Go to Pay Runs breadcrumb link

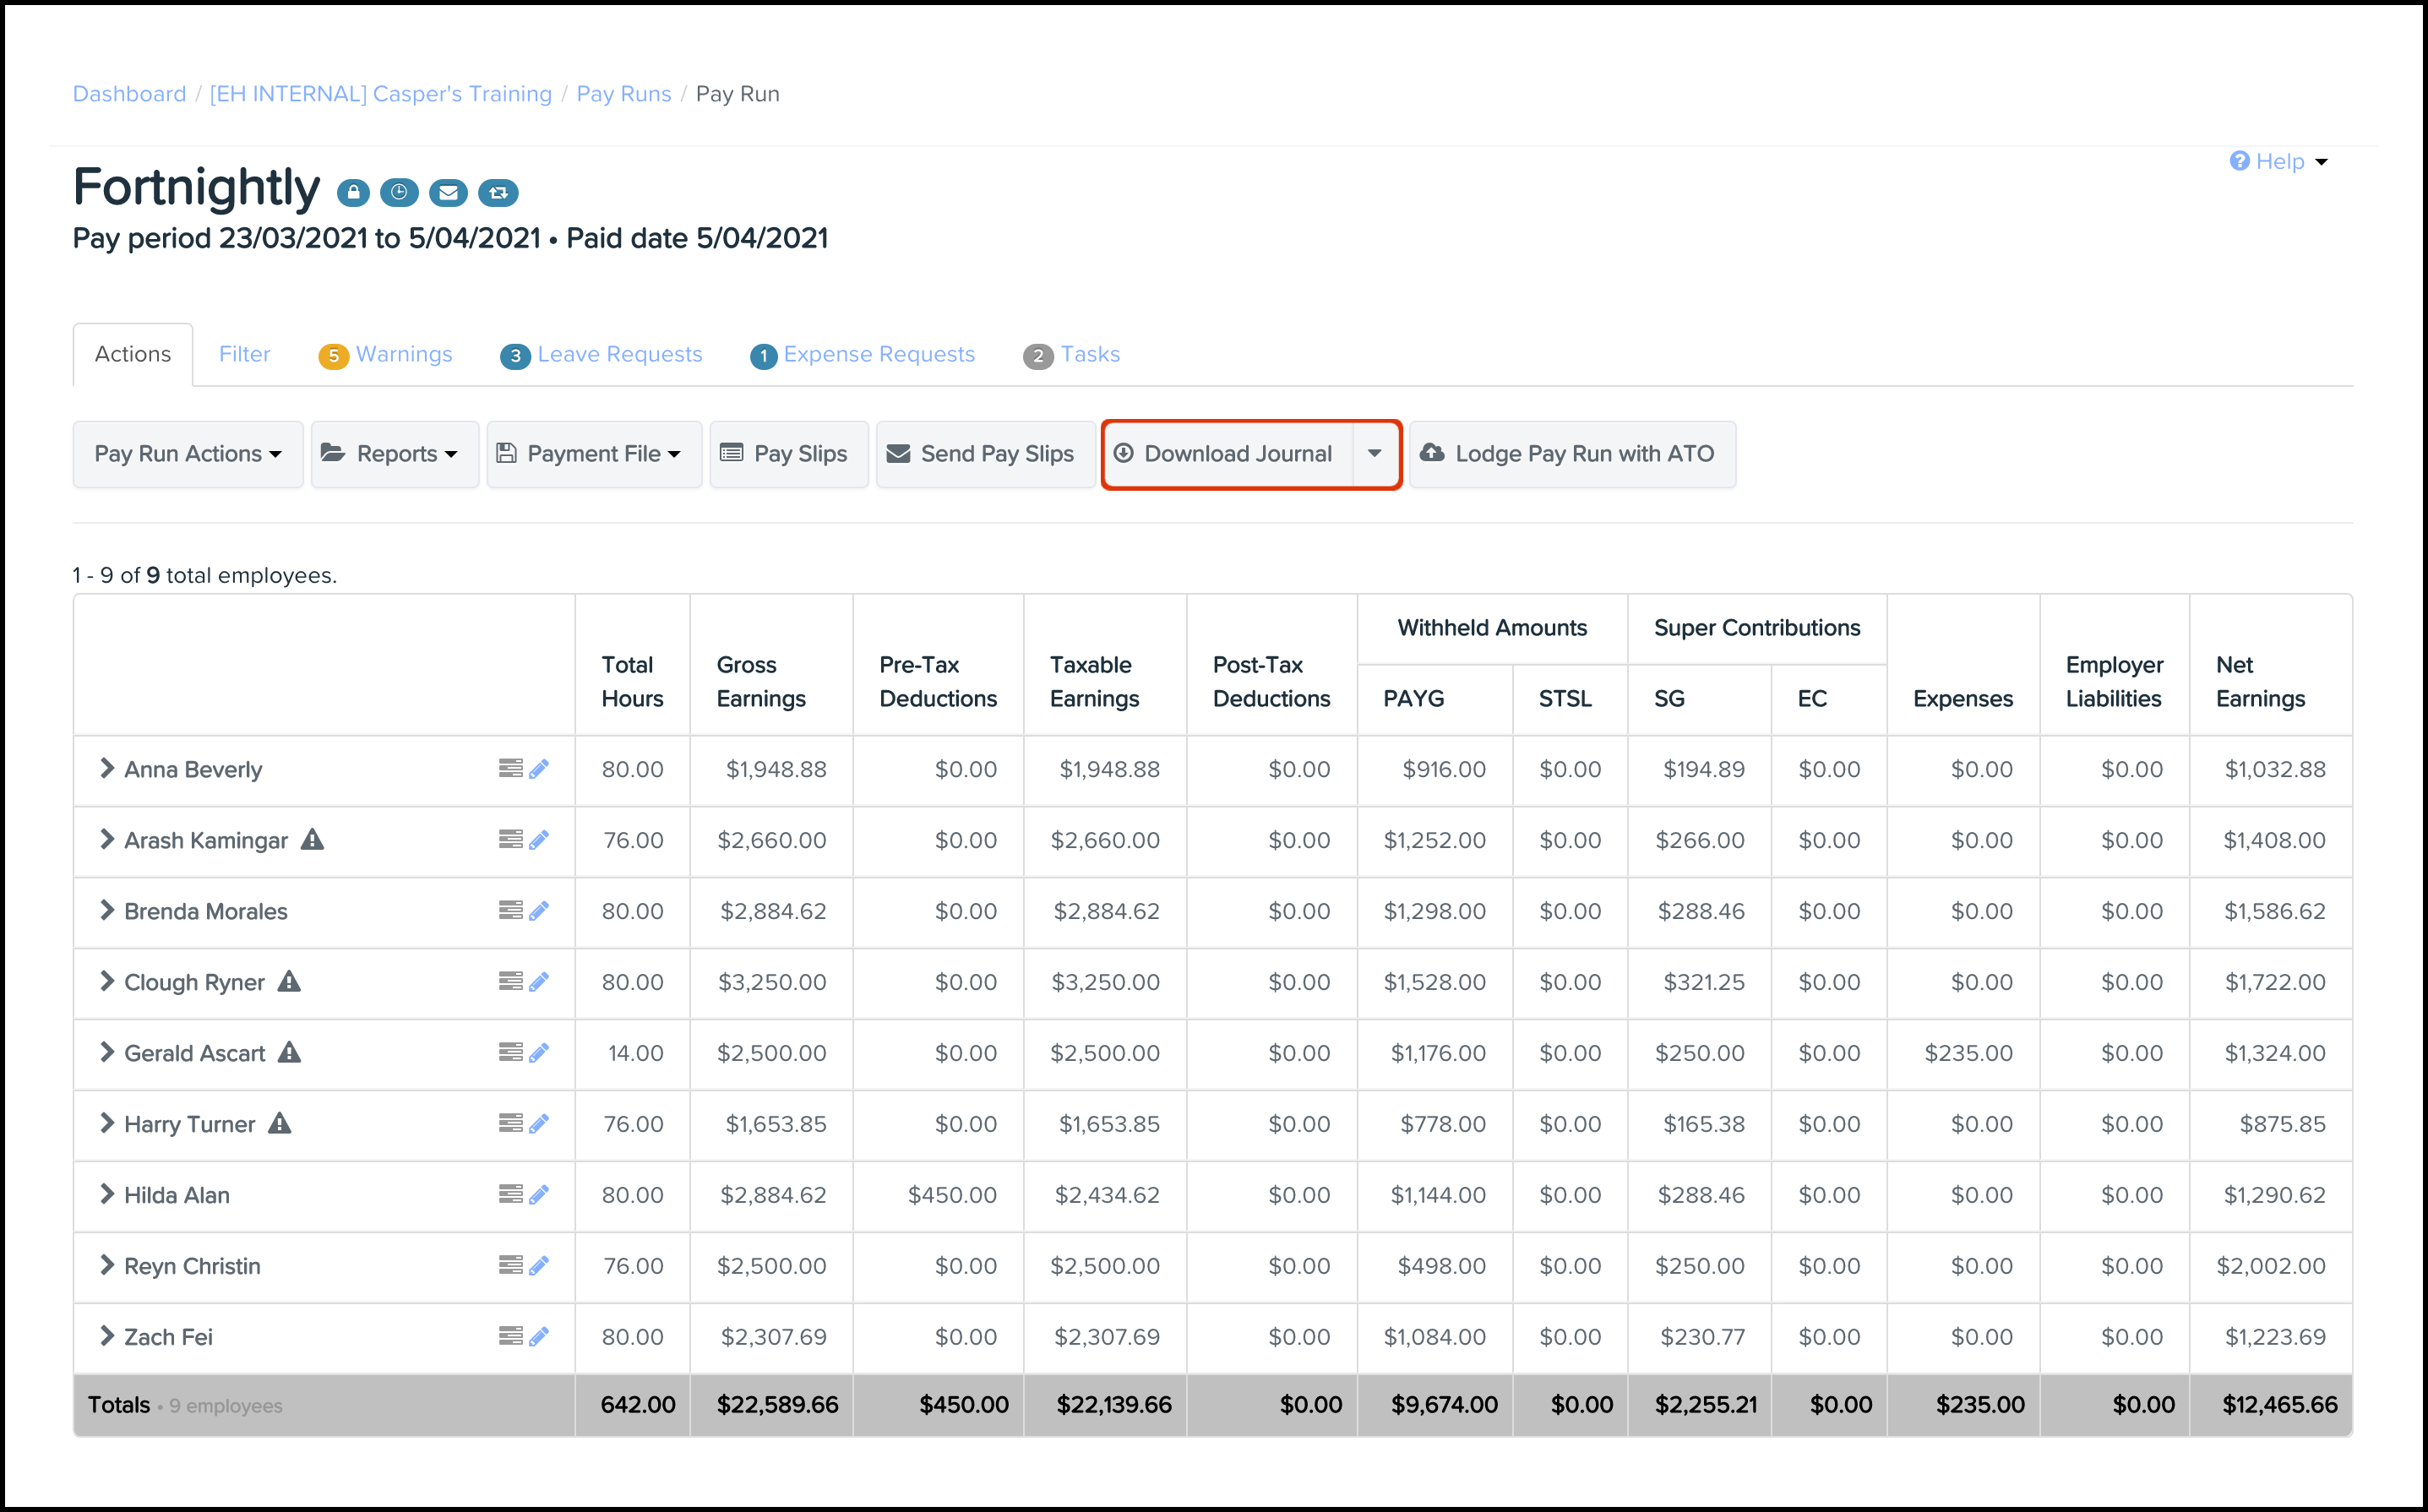623,94
